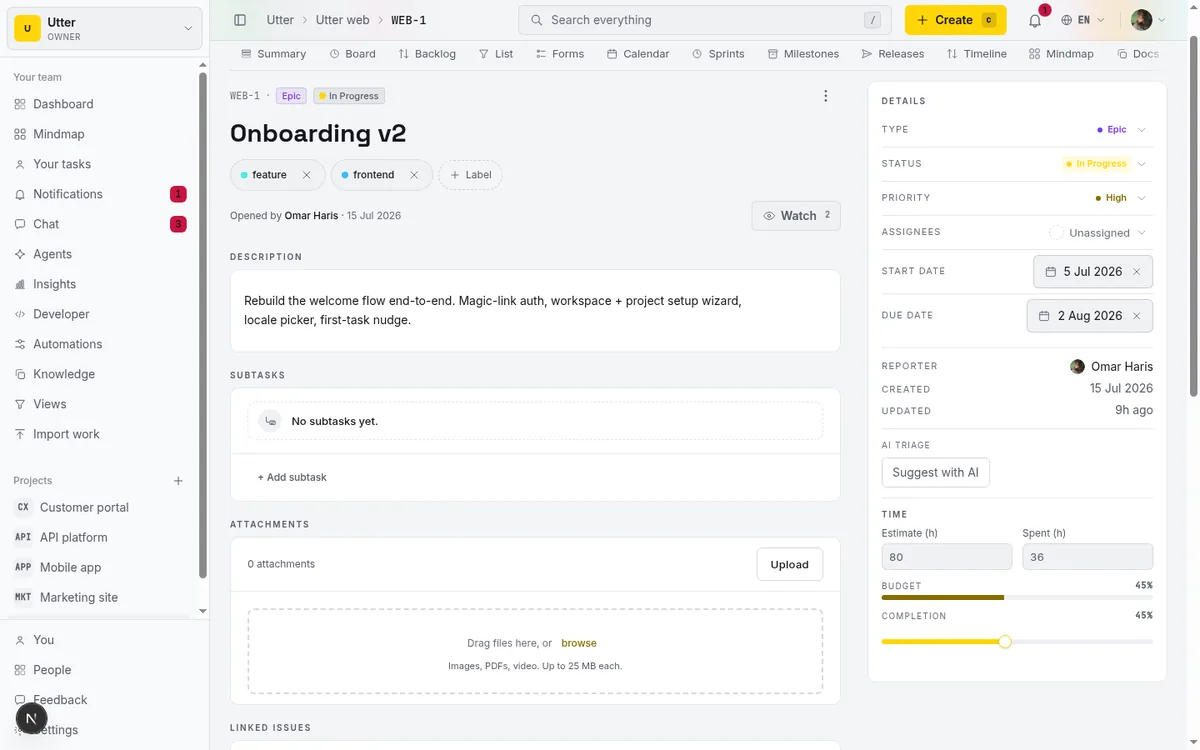Expand the Utter workspace switcher
This screenshot has width=1200, height=750.
pyautogui.click(x=105, y=29)
